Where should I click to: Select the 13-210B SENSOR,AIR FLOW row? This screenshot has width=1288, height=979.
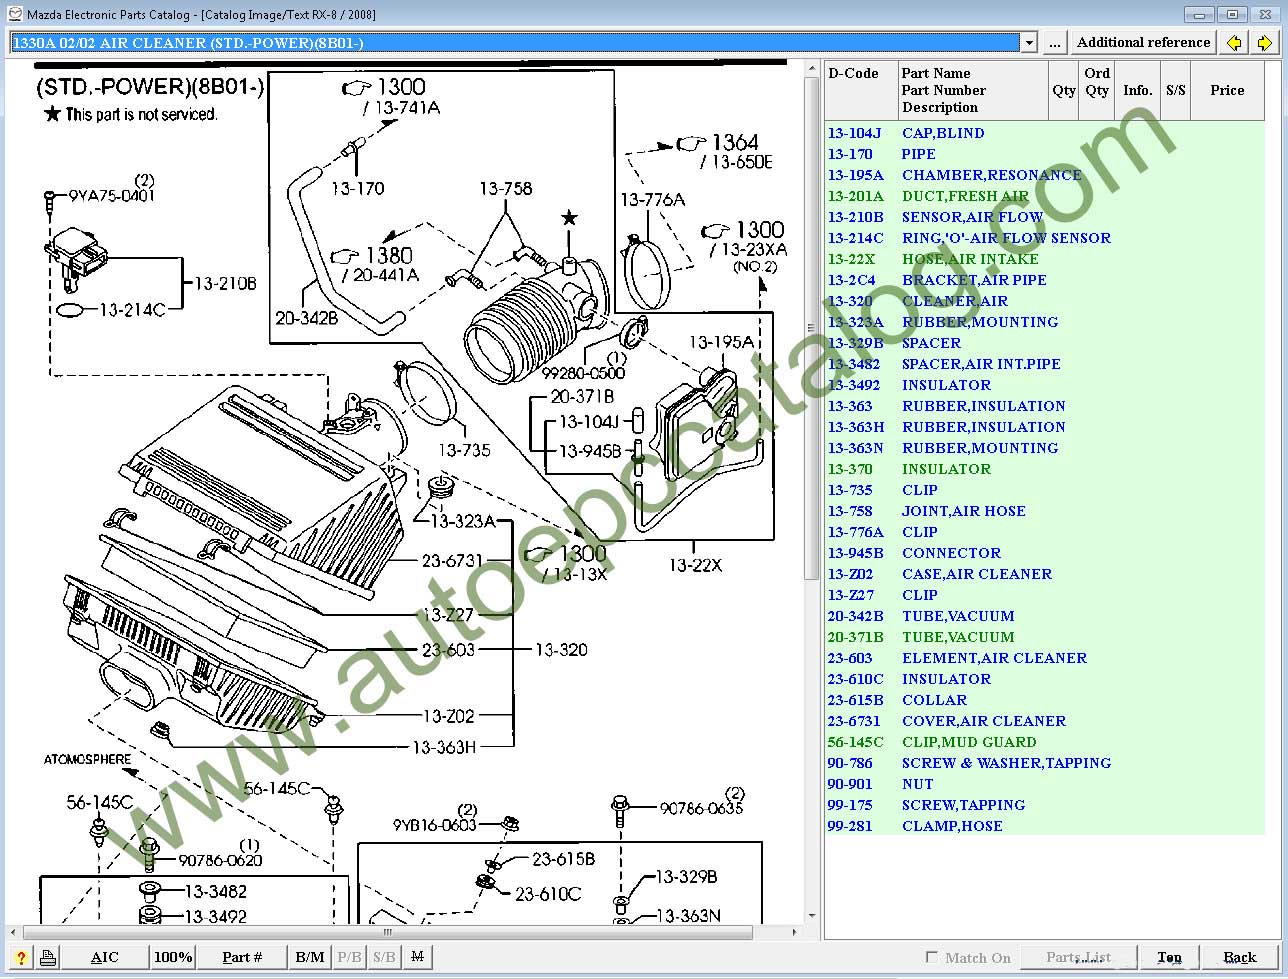[x=1045, y=217]
